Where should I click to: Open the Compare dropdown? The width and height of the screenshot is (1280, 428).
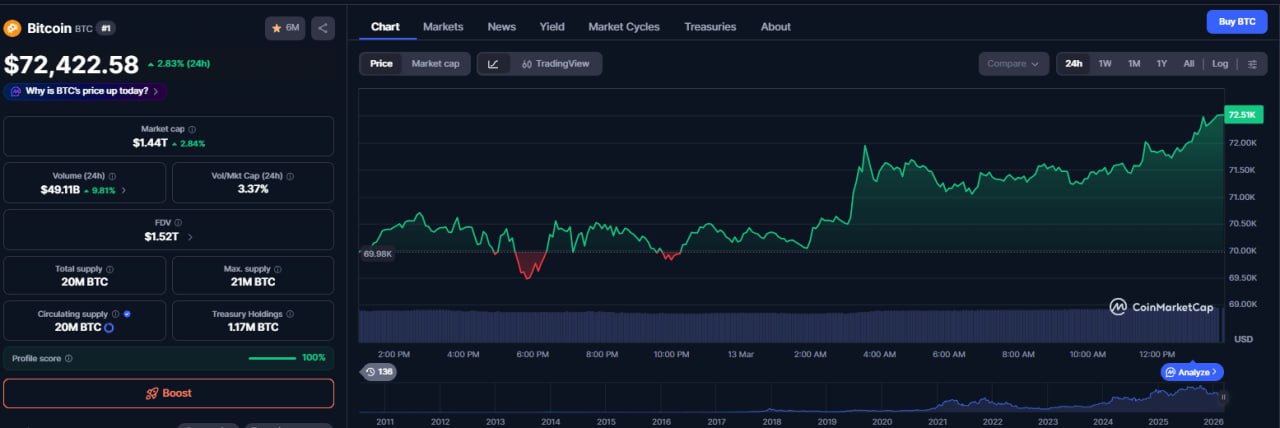(x=1013, y=64)
